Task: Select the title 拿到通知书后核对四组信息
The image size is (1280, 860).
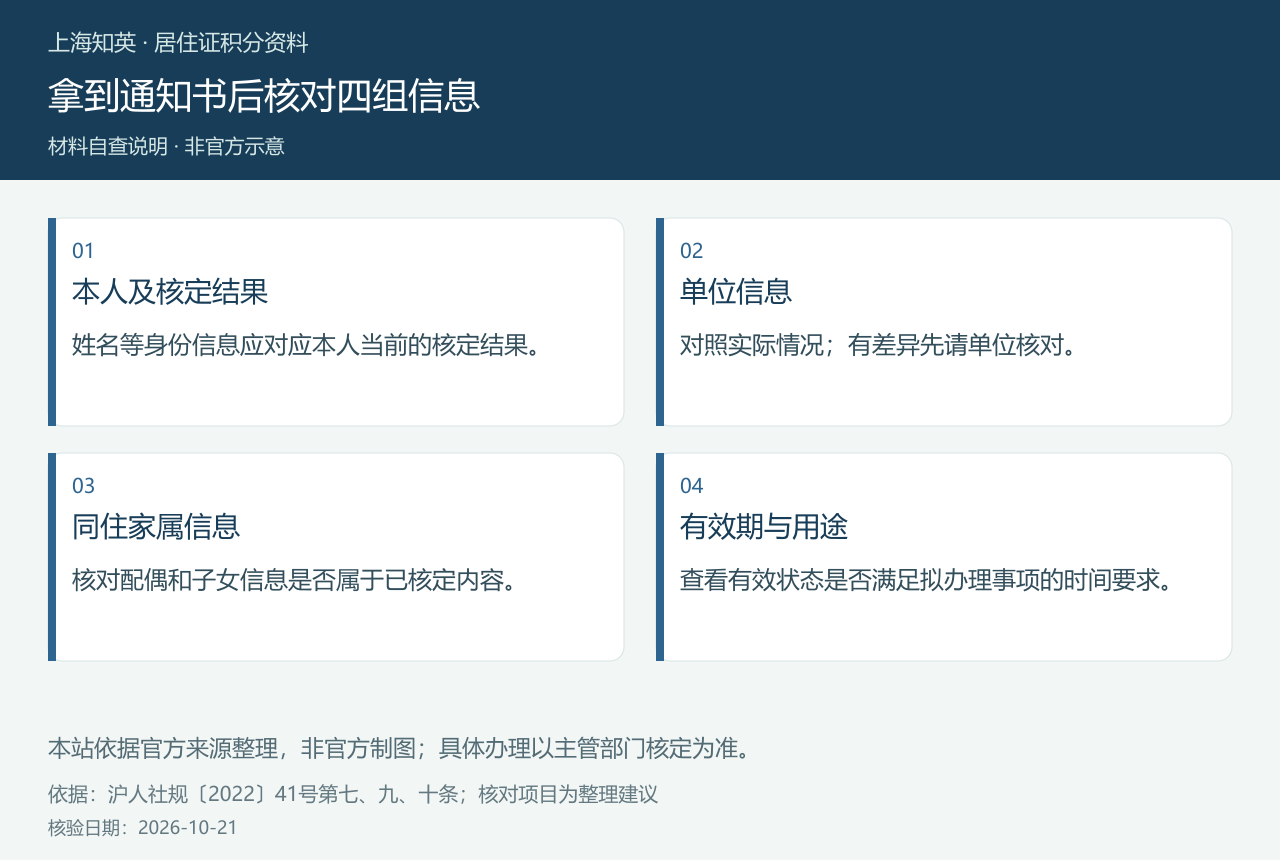Action: click(264, 96)
